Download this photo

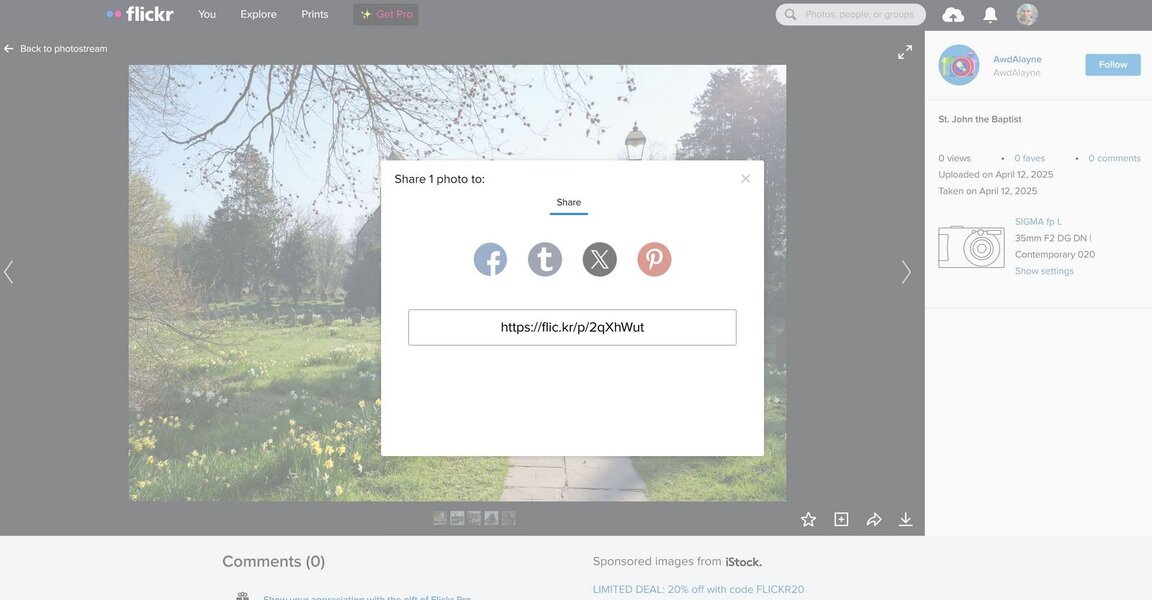tap(905, 519)
